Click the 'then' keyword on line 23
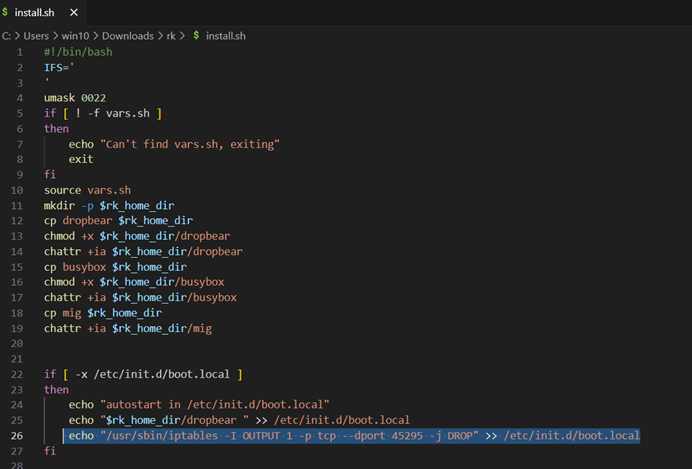This screenshot has height=469, width=692. coord(56,390)
